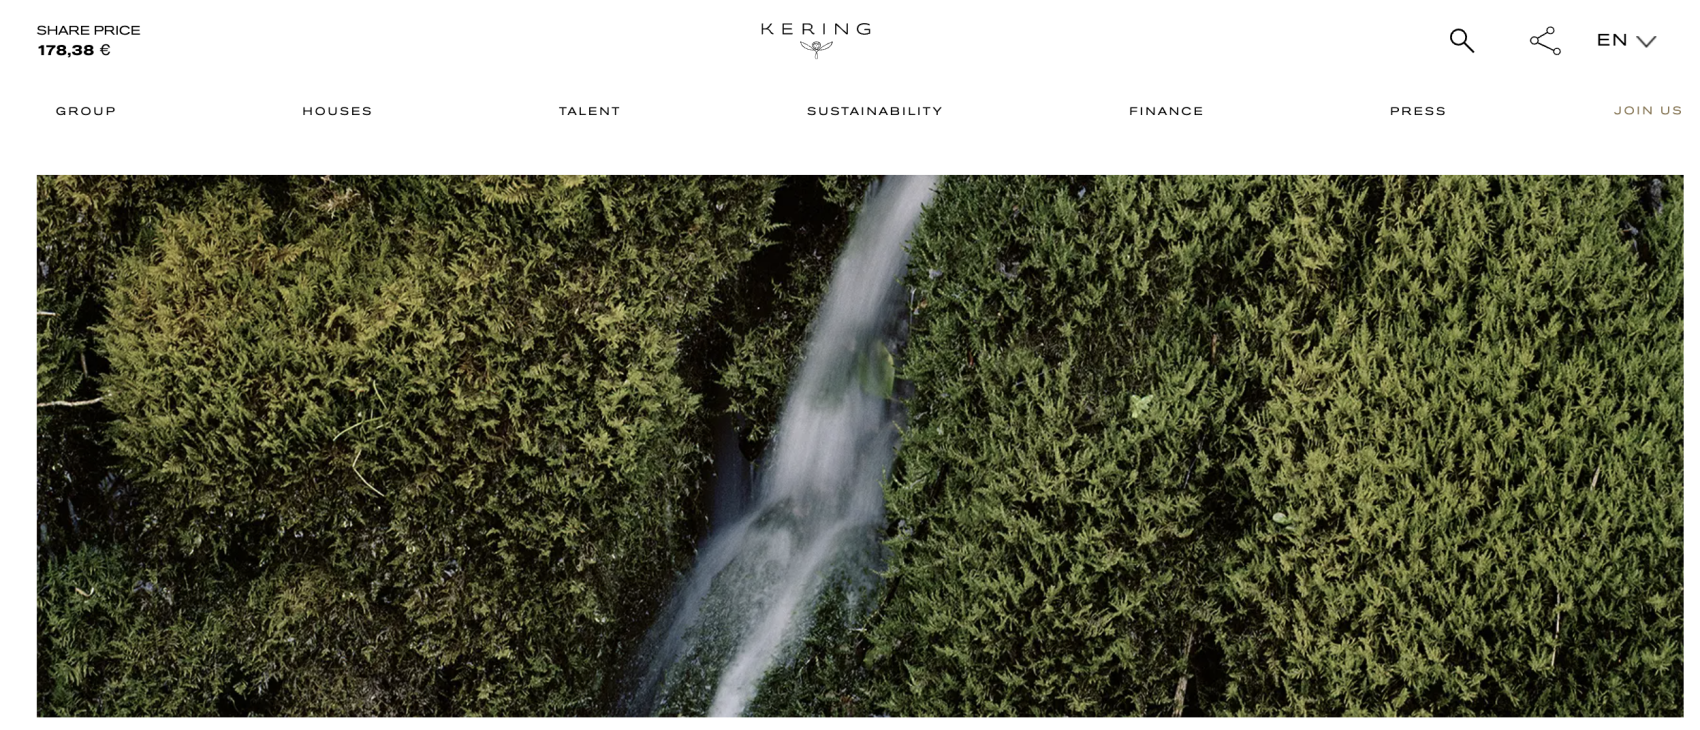
Task: Select the EN language label
Action: point(1612,40)
